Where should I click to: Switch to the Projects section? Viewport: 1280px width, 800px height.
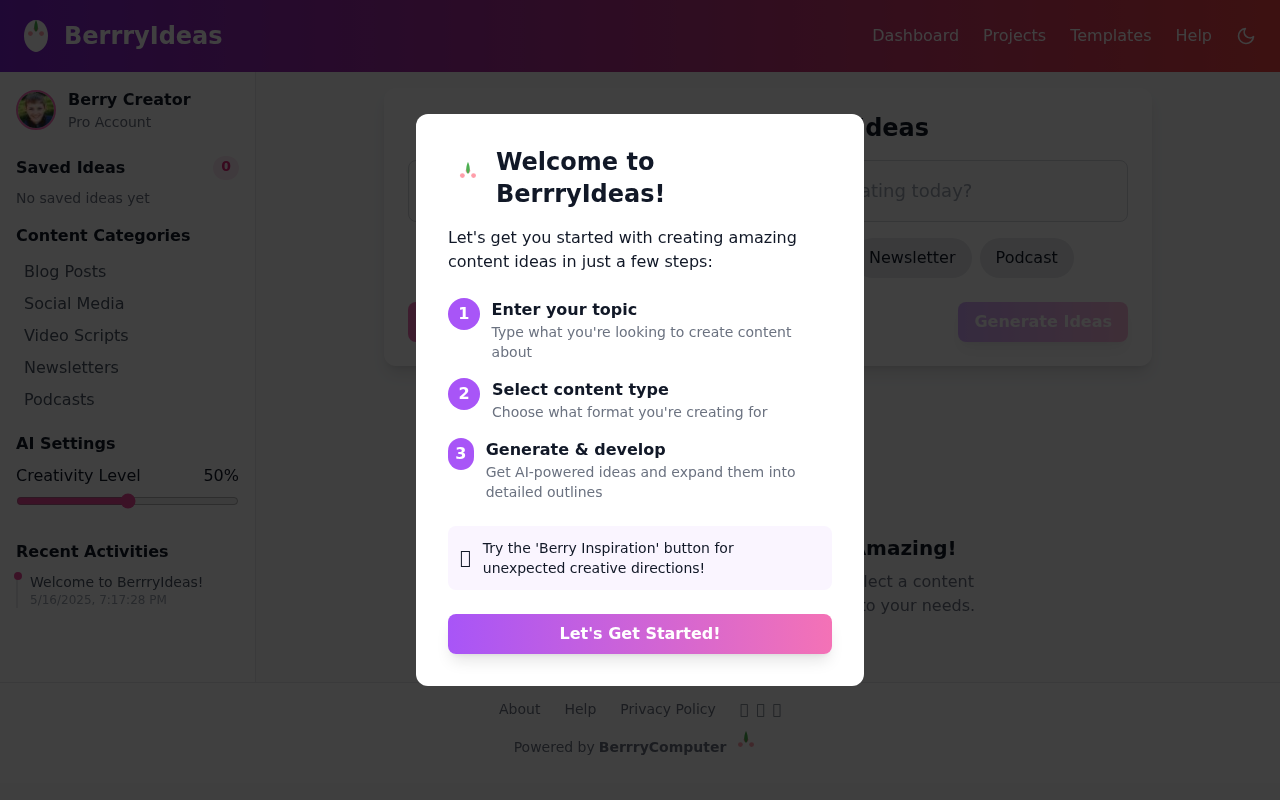tap(1014, 35)
